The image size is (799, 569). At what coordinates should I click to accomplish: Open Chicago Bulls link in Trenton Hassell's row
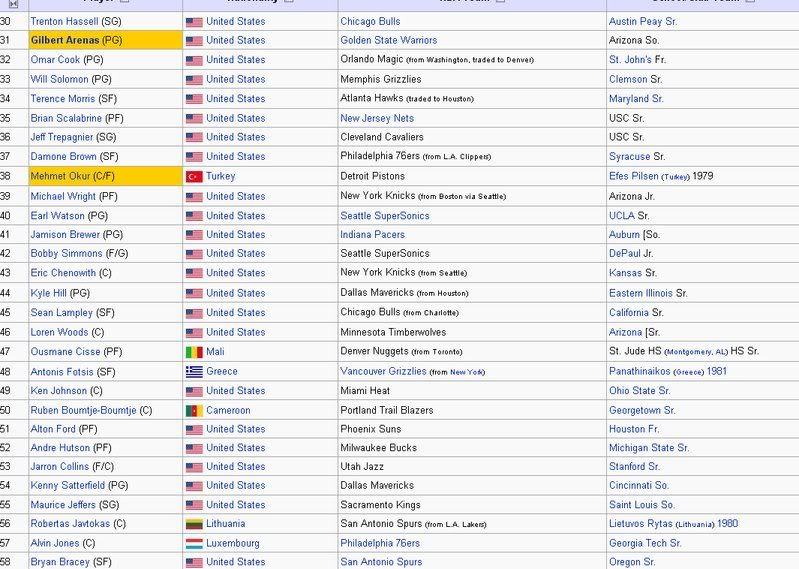click(370, 21)
